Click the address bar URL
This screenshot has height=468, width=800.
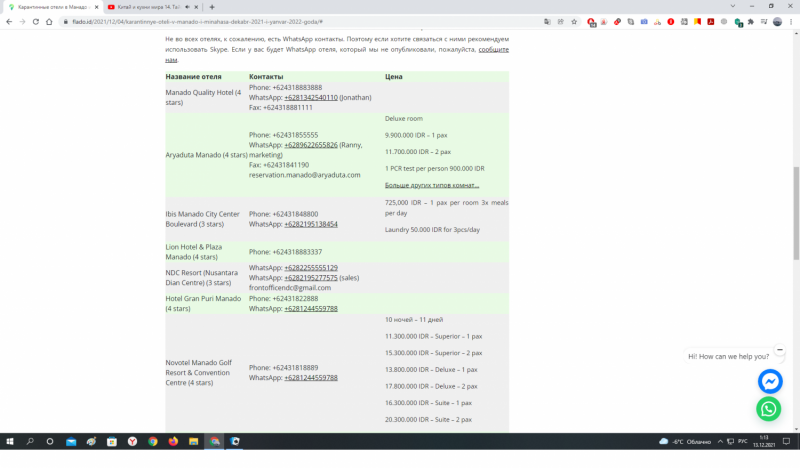[197, 22]
